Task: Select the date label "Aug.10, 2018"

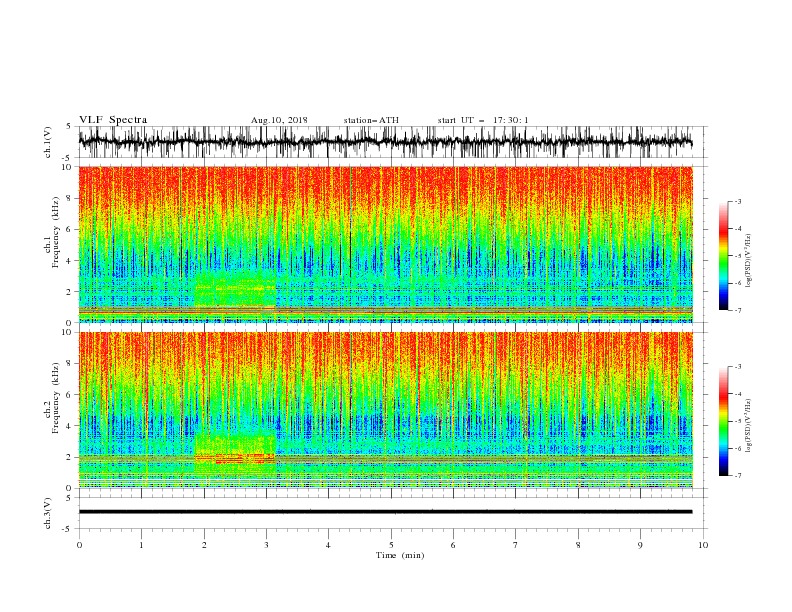Action: click(x=279, y=120)
